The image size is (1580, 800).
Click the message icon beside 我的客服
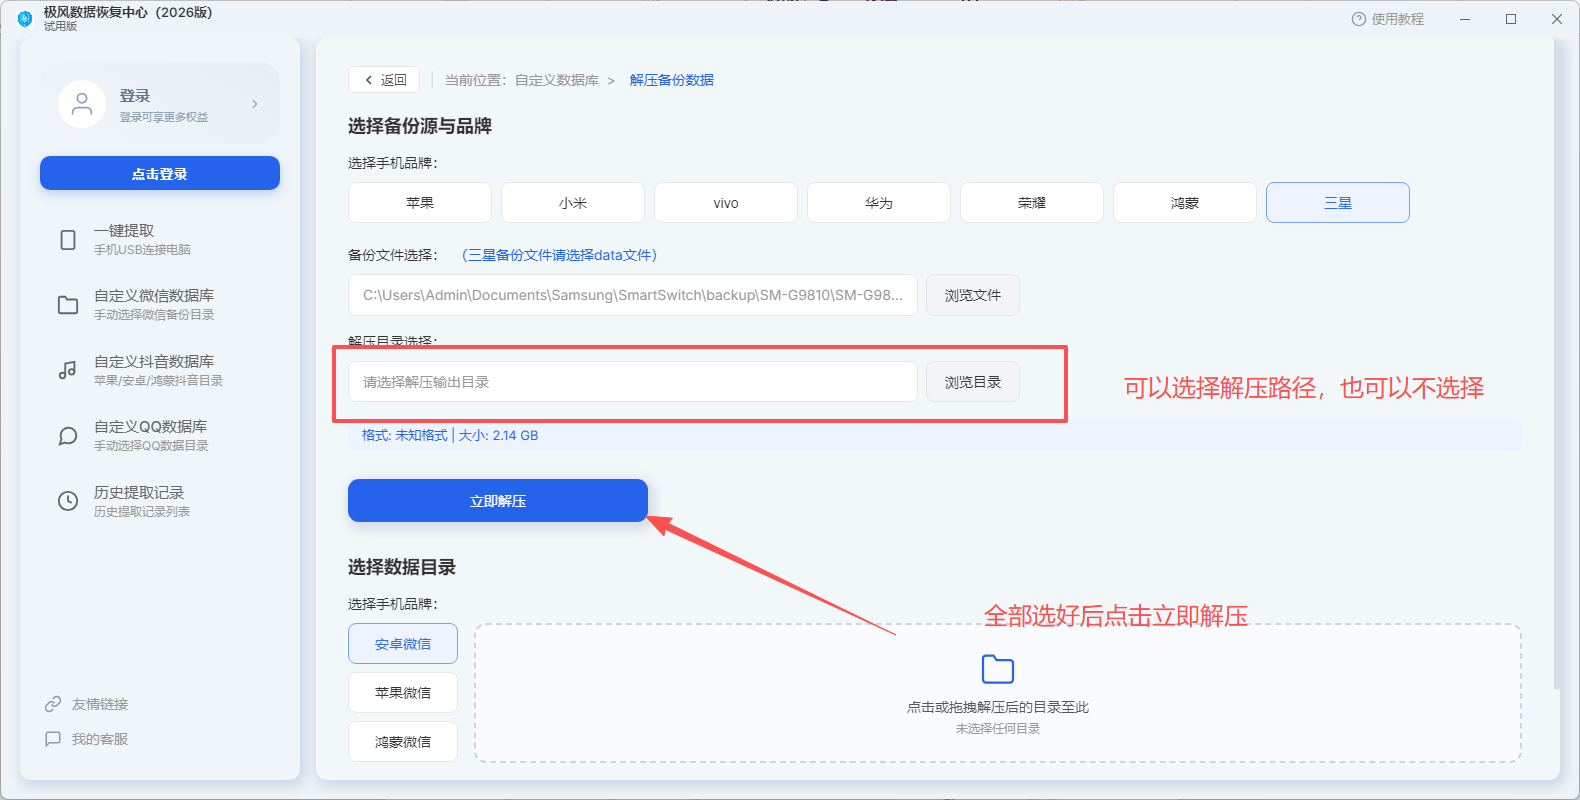pos(53,739)
